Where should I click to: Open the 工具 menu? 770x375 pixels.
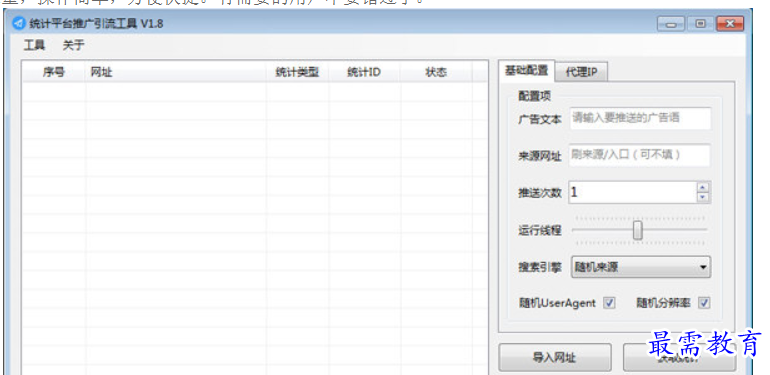point(34,46)
